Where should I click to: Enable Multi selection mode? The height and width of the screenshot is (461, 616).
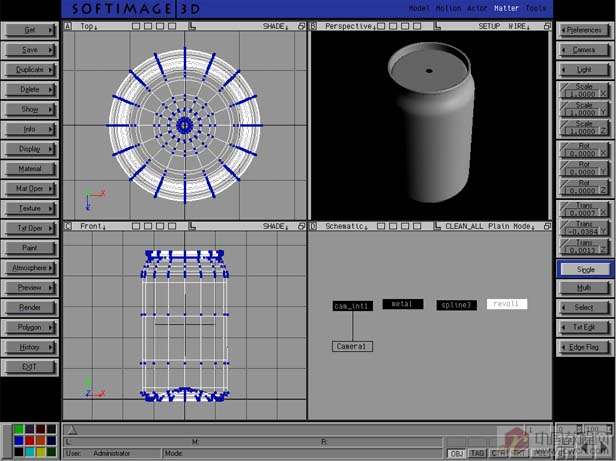pyautogui.click(x=584, y=288)
